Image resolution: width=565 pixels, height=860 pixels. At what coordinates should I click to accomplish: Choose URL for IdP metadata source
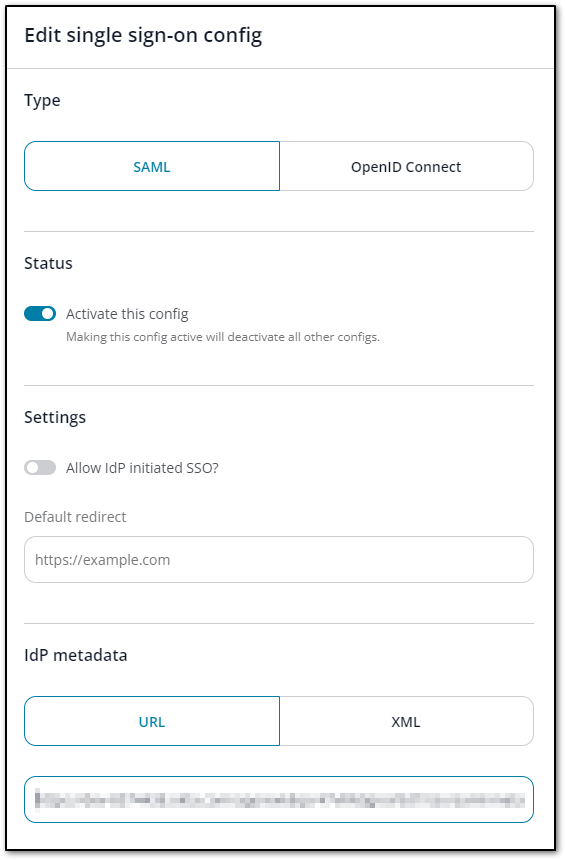click(152, 721)
